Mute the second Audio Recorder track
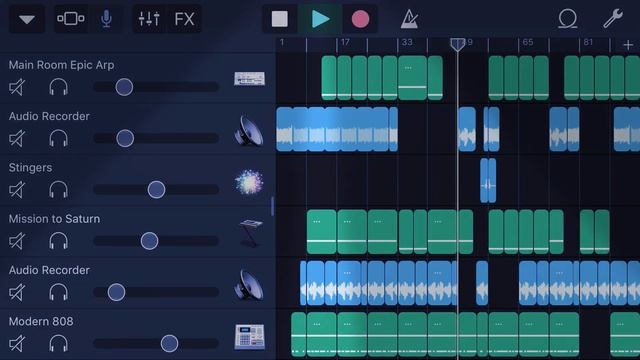 click(x=17, y=292)
